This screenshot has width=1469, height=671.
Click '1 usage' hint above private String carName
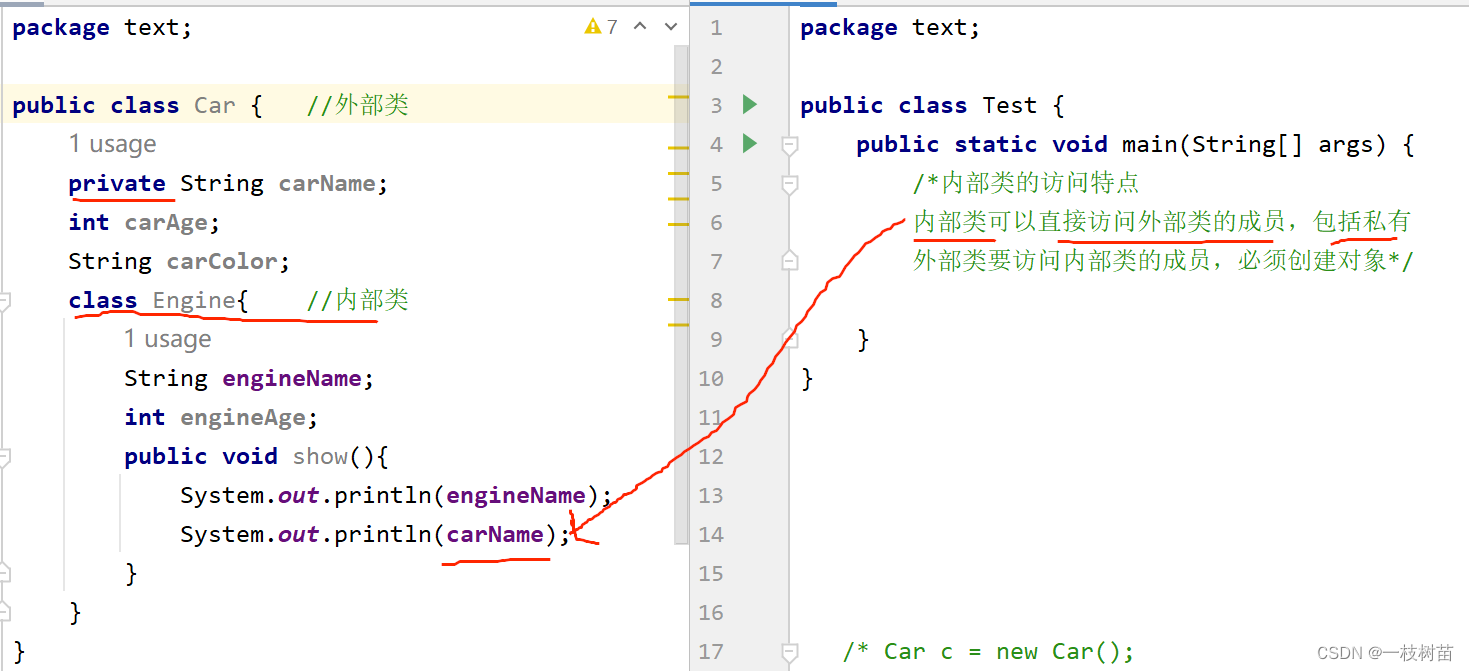point(112,144)
